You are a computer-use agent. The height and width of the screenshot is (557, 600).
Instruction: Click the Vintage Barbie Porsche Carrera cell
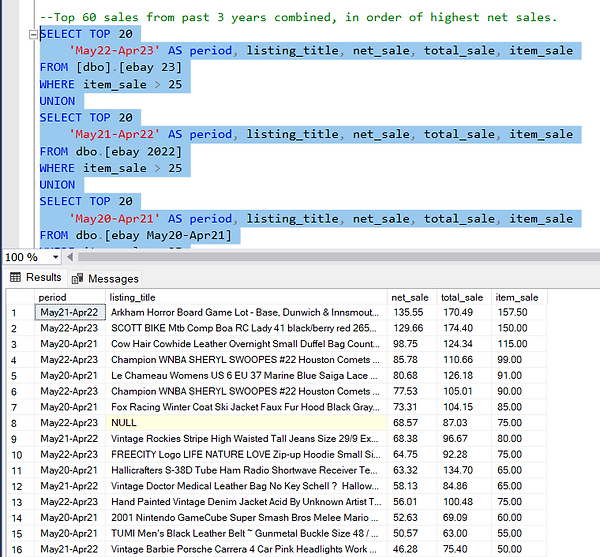click(246, 549)
